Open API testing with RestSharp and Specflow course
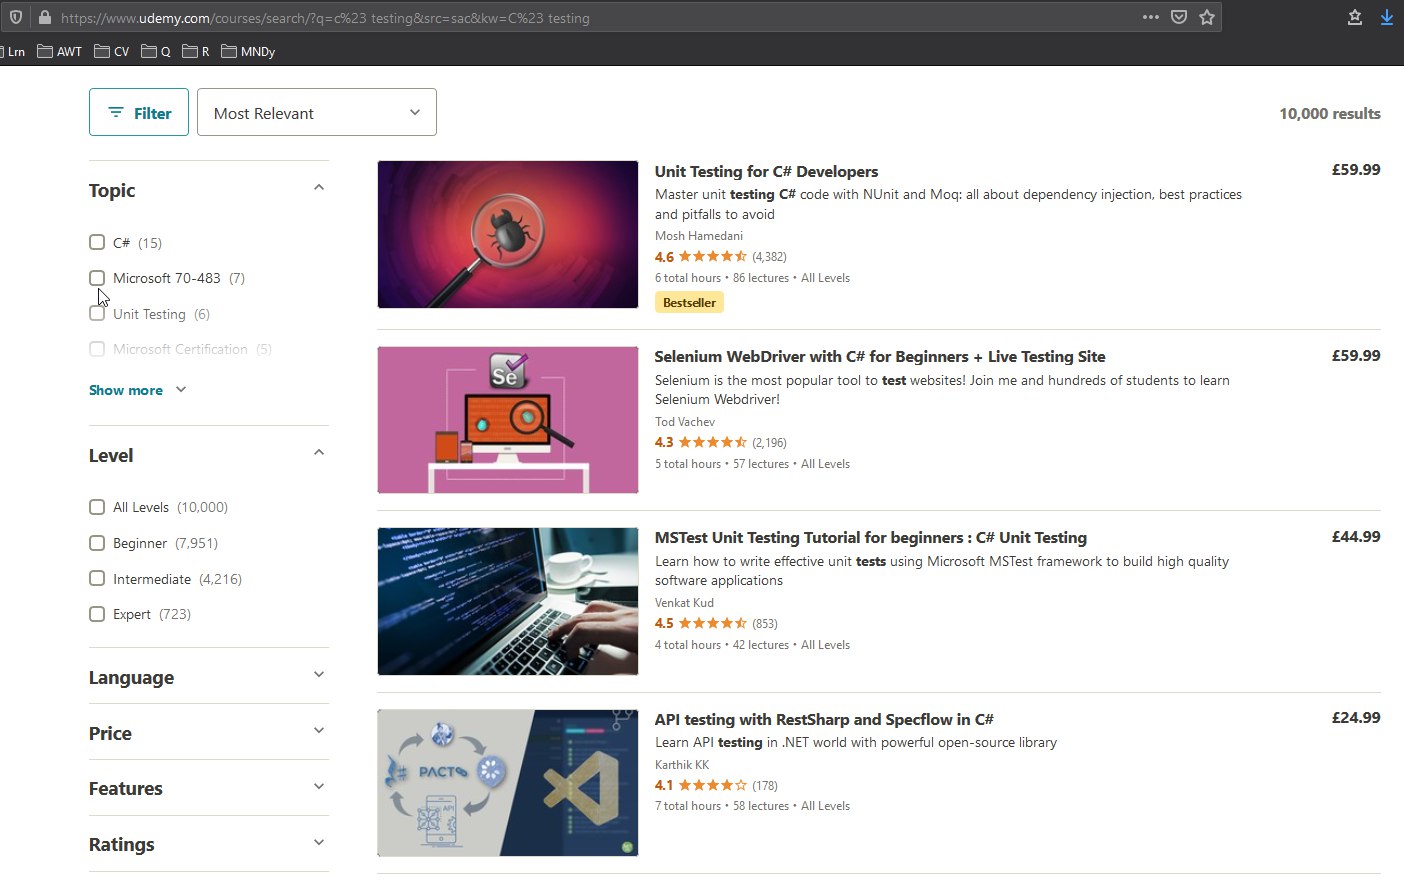Viewport: 1404px width, 884px height. coord(824,719)
